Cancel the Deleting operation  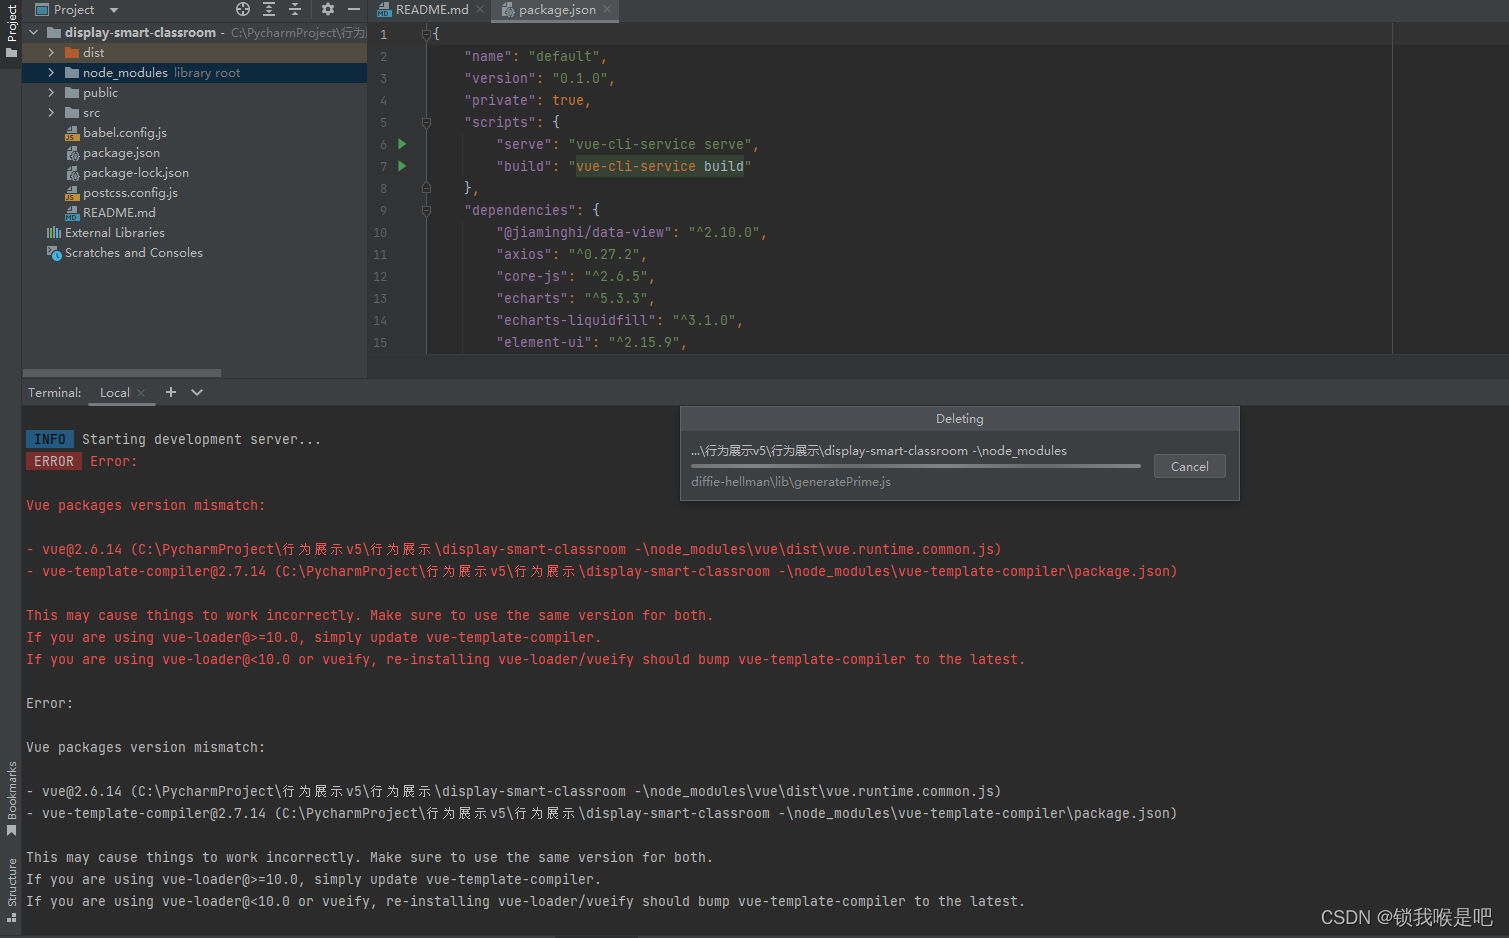pos(1190,466)
